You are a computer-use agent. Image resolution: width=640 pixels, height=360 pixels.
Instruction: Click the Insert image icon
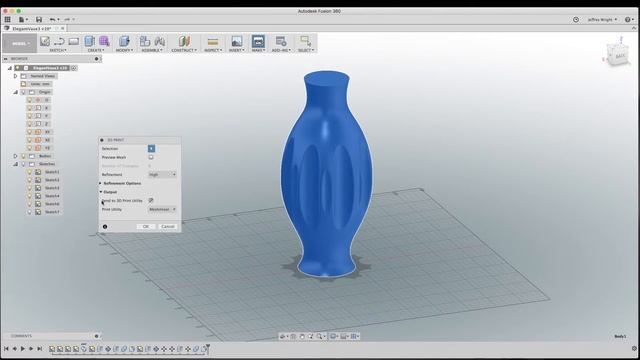236,41
